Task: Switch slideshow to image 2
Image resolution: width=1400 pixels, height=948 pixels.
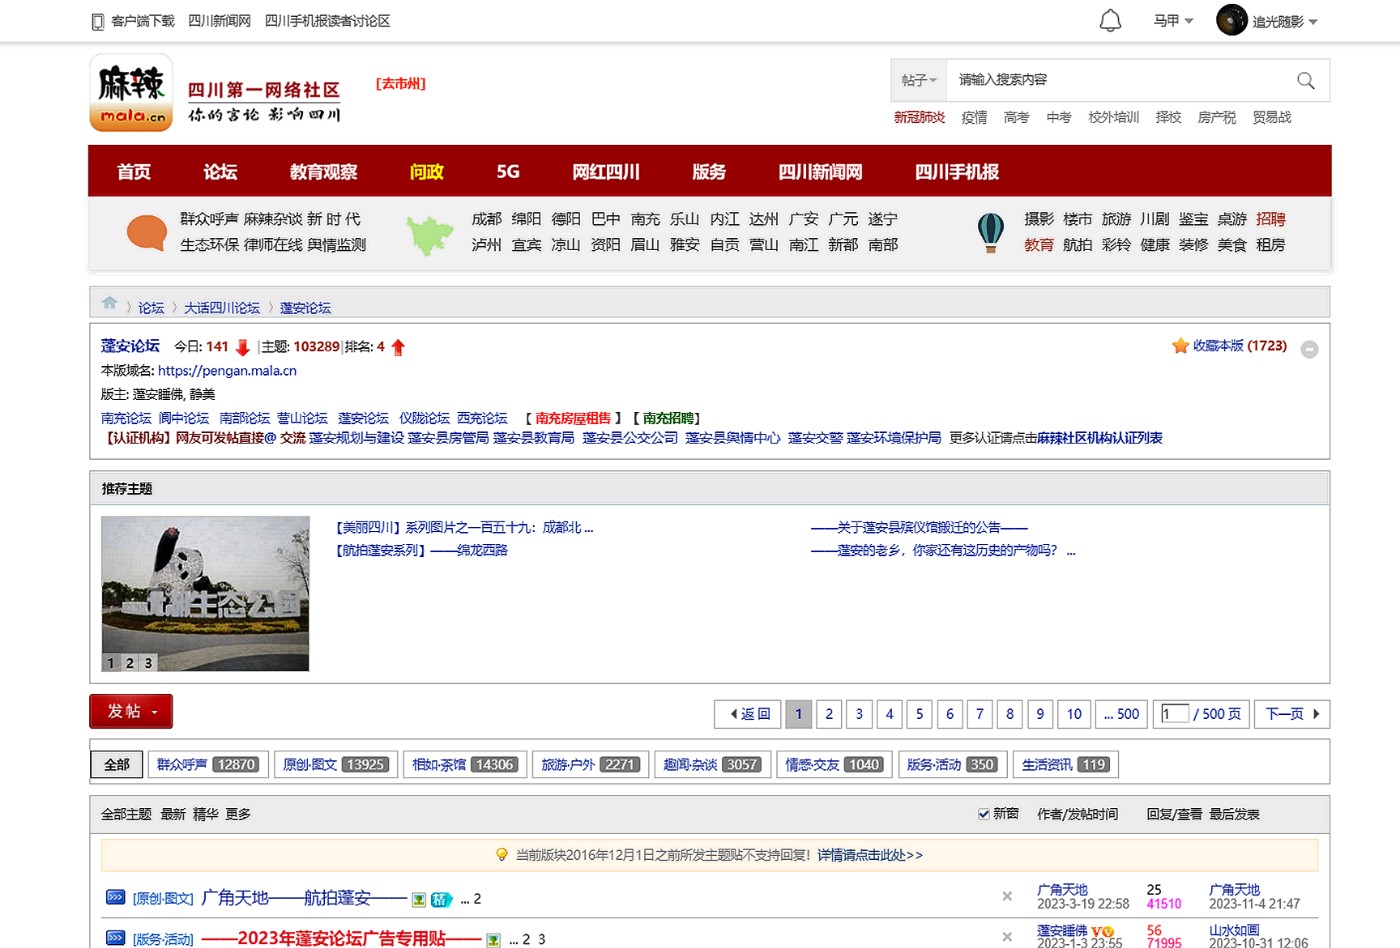Action: (x=130, y=663)
